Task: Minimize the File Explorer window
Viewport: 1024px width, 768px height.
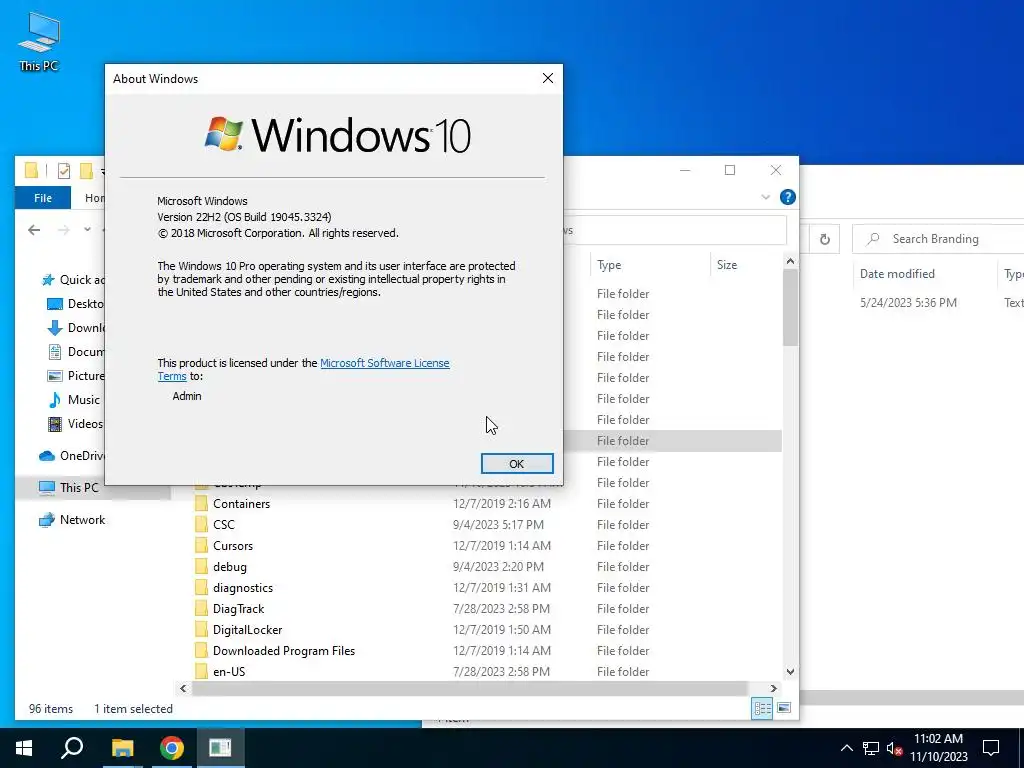Action: (x=685, y=170)
